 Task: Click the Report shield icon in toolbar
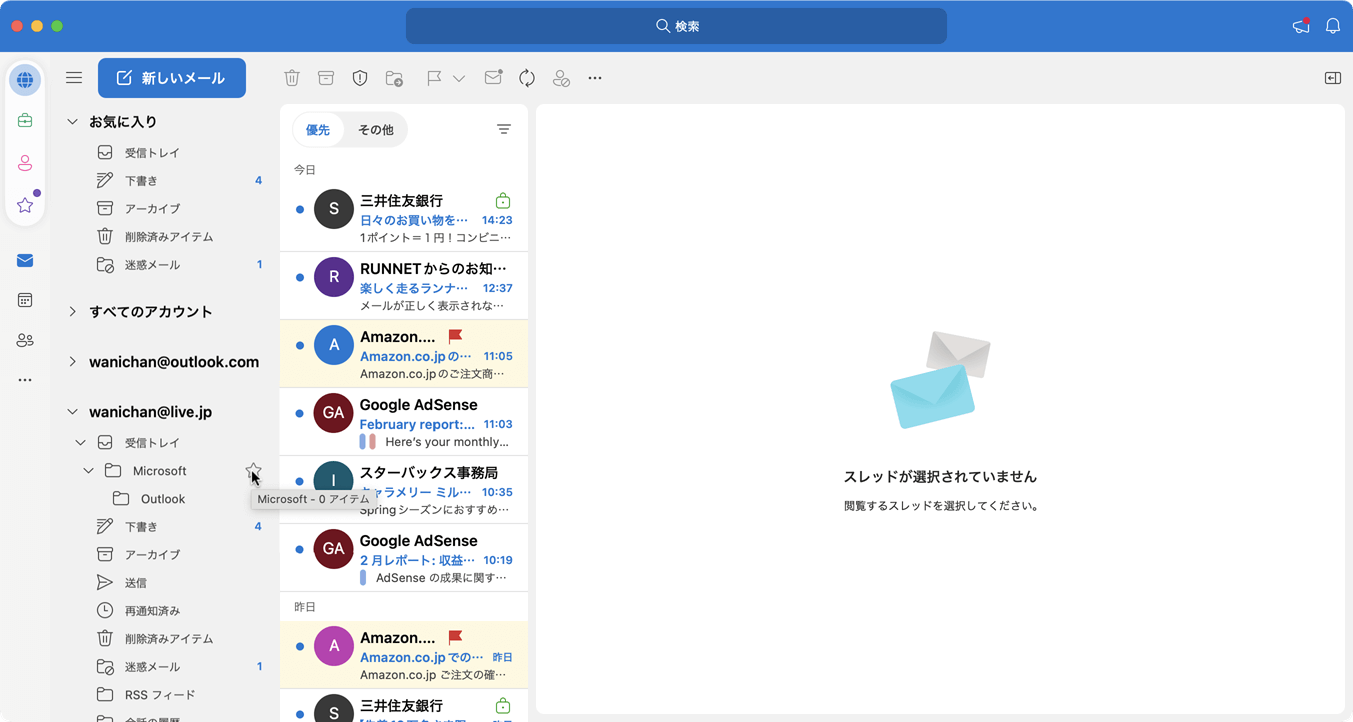[x=360, y=78]
